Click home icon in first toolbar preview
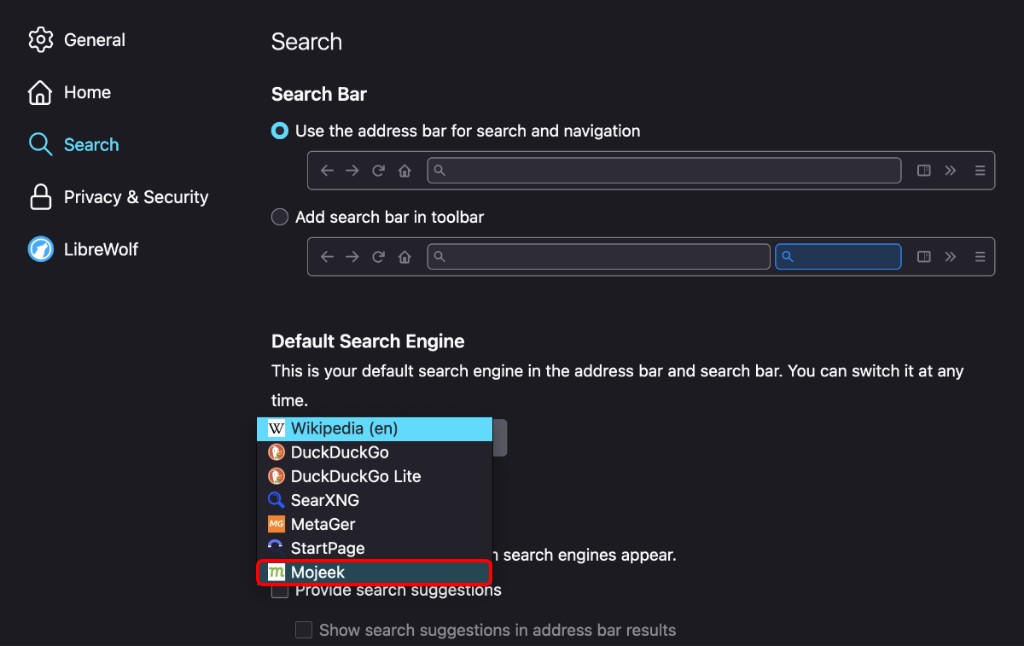 click(x=405, y=170)
